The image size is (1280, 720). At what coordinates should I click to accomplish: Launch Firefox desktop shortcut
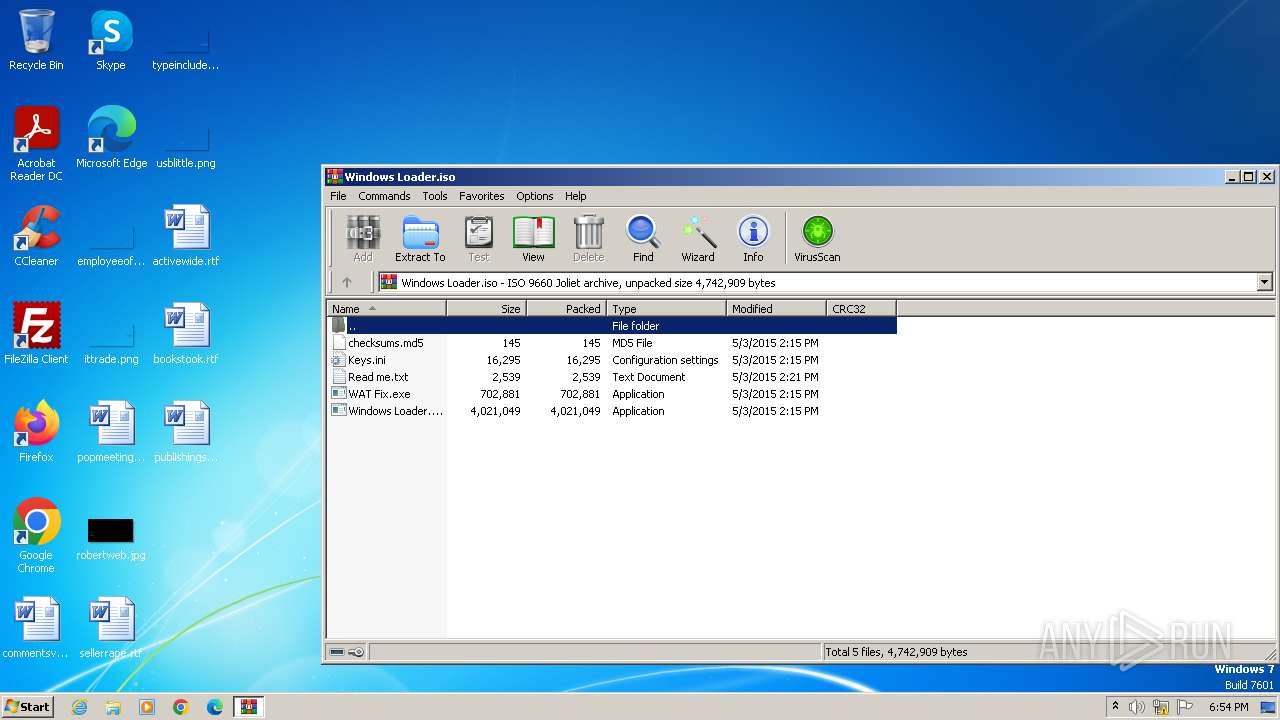[36, 432]
